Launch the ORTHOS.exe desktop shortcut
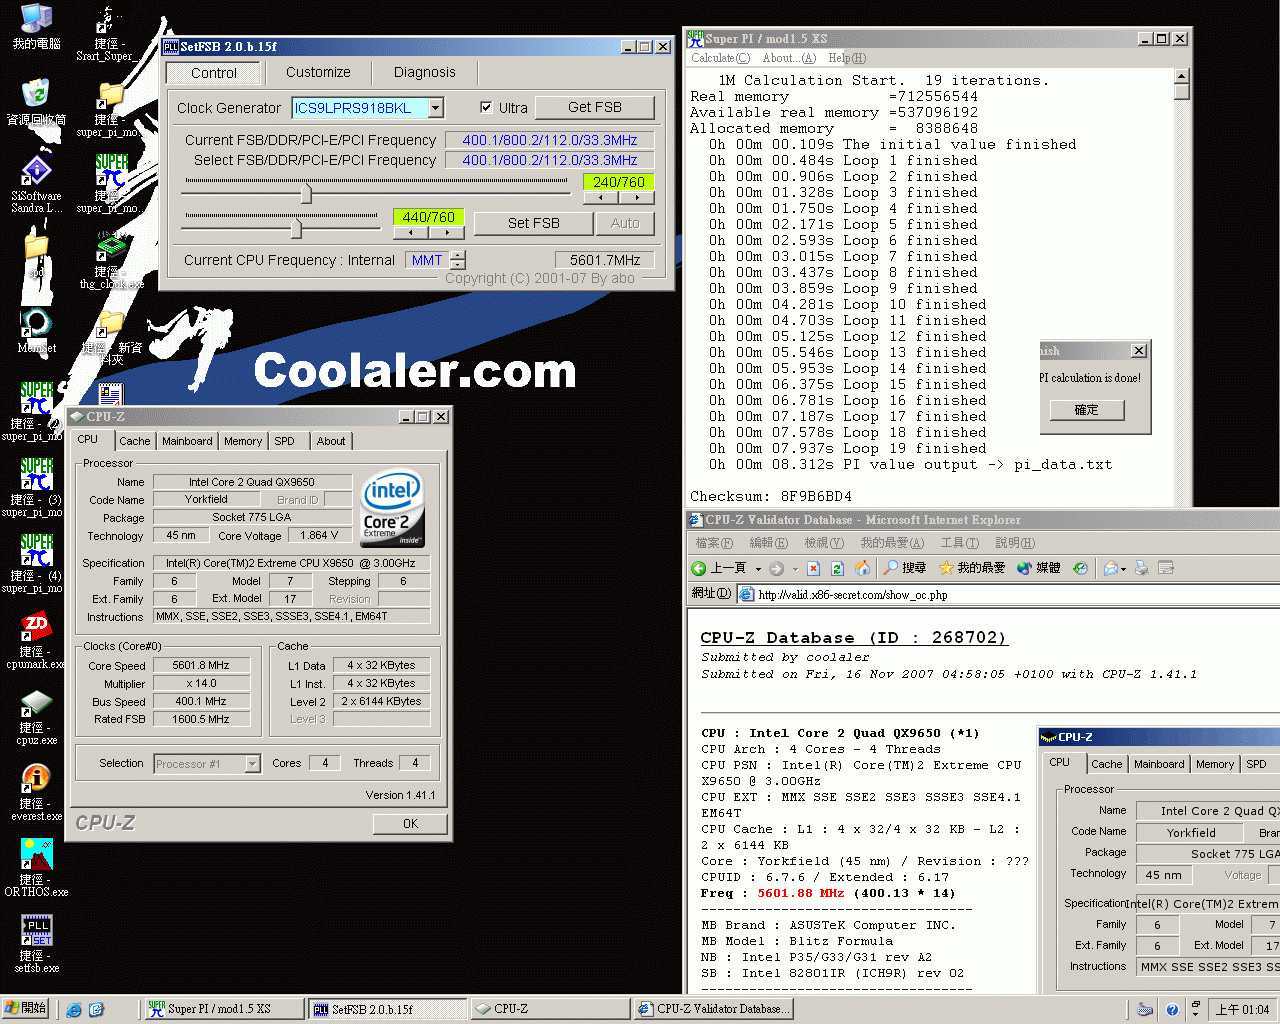The width and height of the screenshot is (1280, 1024). 36,867
